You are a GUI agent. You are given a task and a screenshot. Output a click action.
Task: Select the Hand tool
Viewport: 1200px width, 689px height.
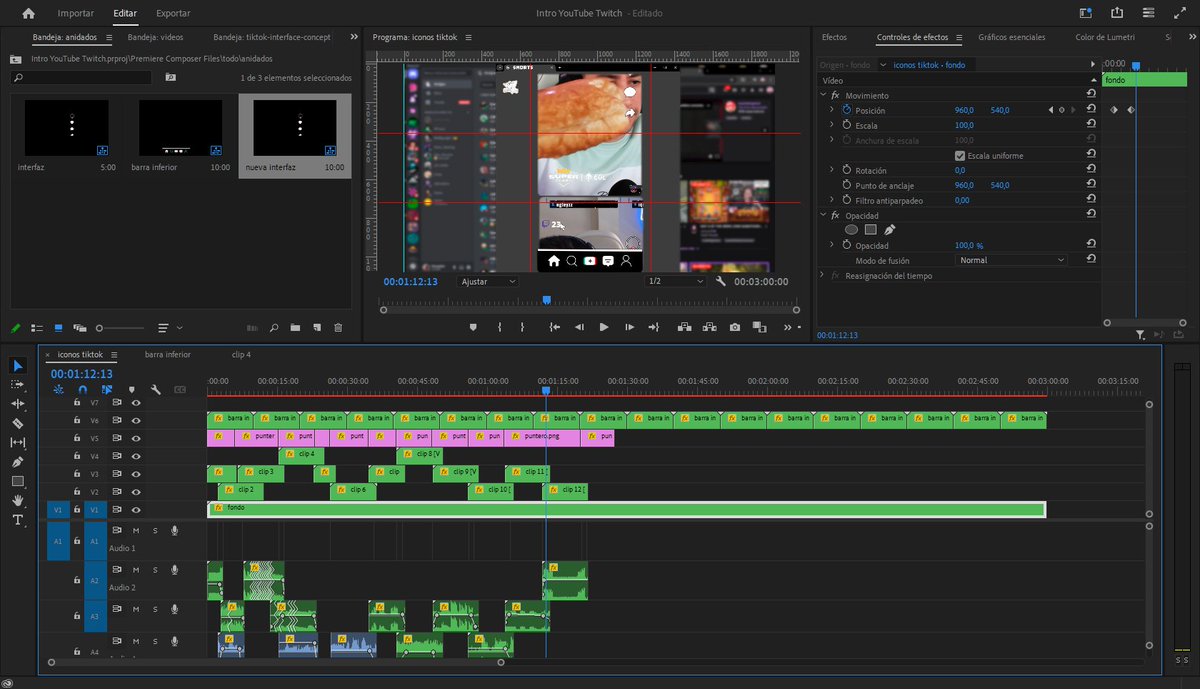18,500
